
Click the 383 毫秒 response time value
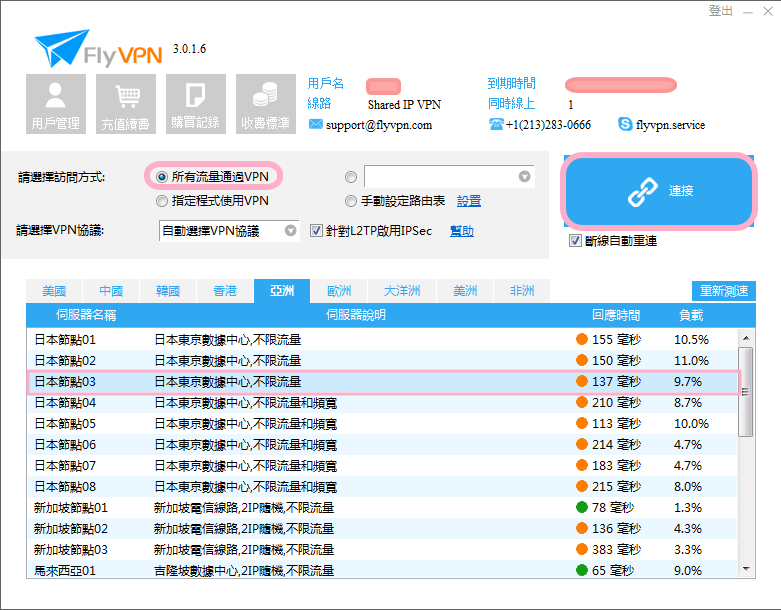point(616,549)
